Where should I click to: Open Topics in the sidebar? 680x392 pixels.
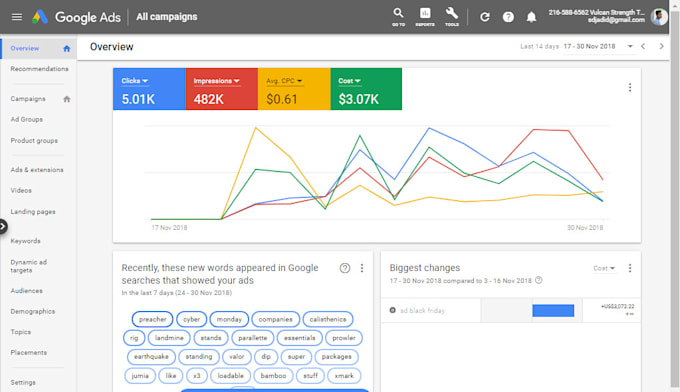[x=20, y=332]
